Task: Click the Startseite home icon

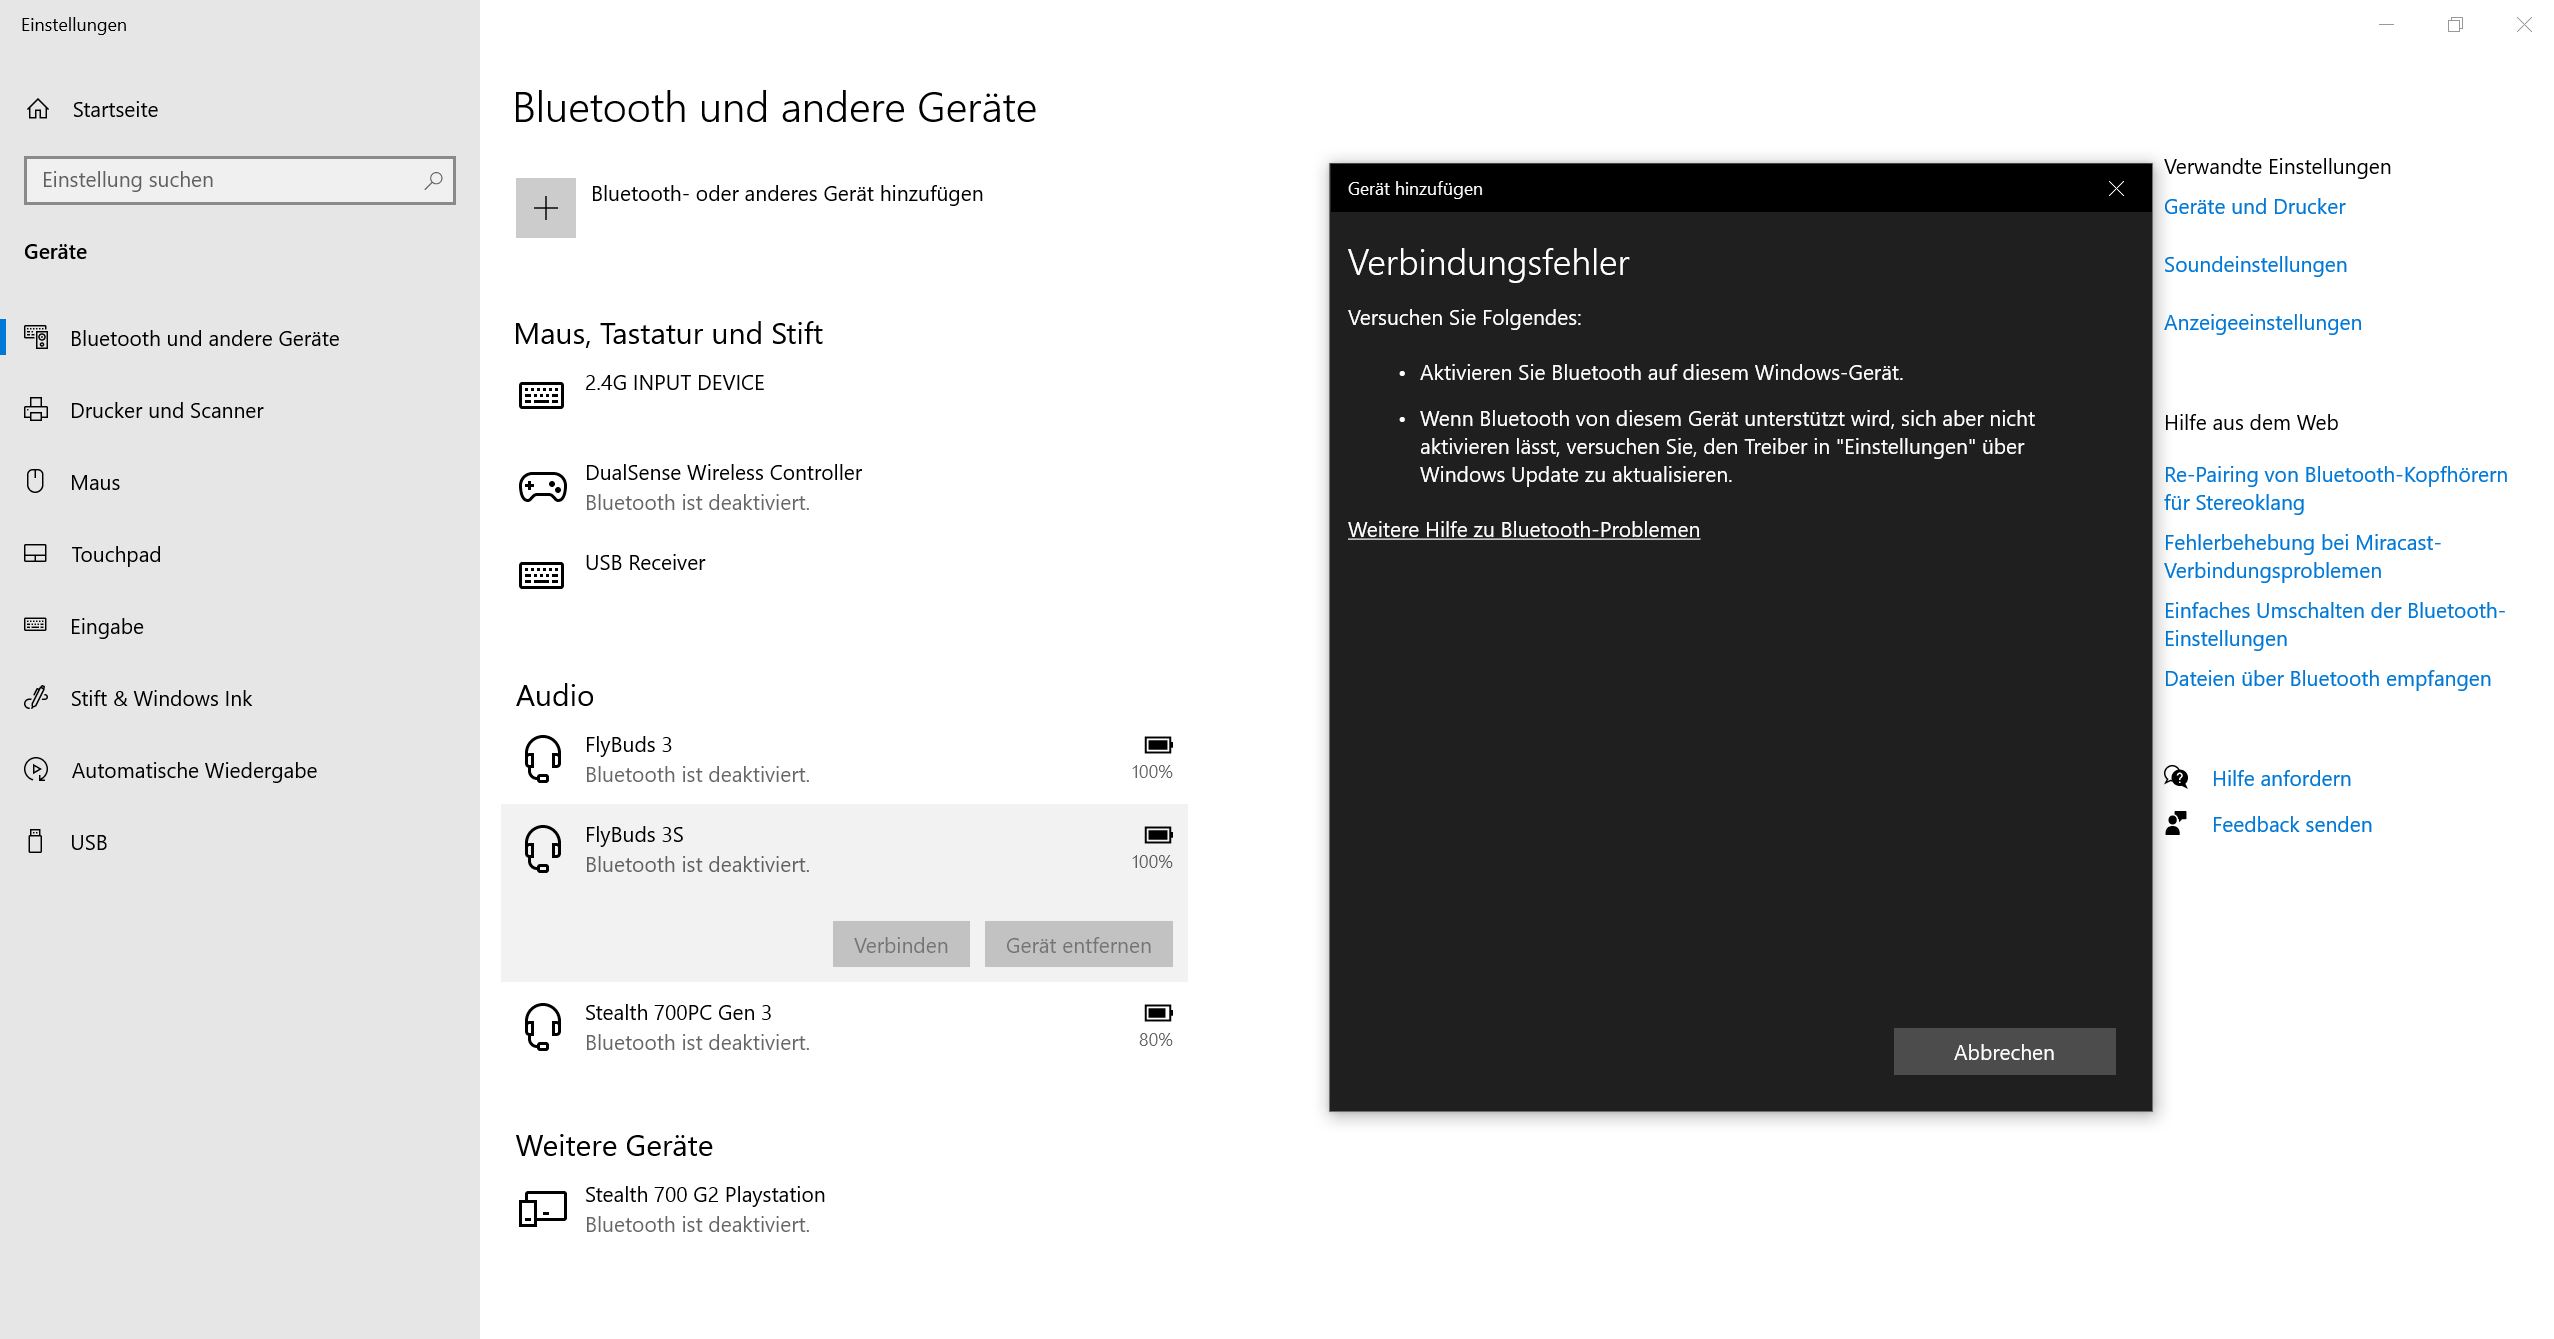Action: point(38,109)
